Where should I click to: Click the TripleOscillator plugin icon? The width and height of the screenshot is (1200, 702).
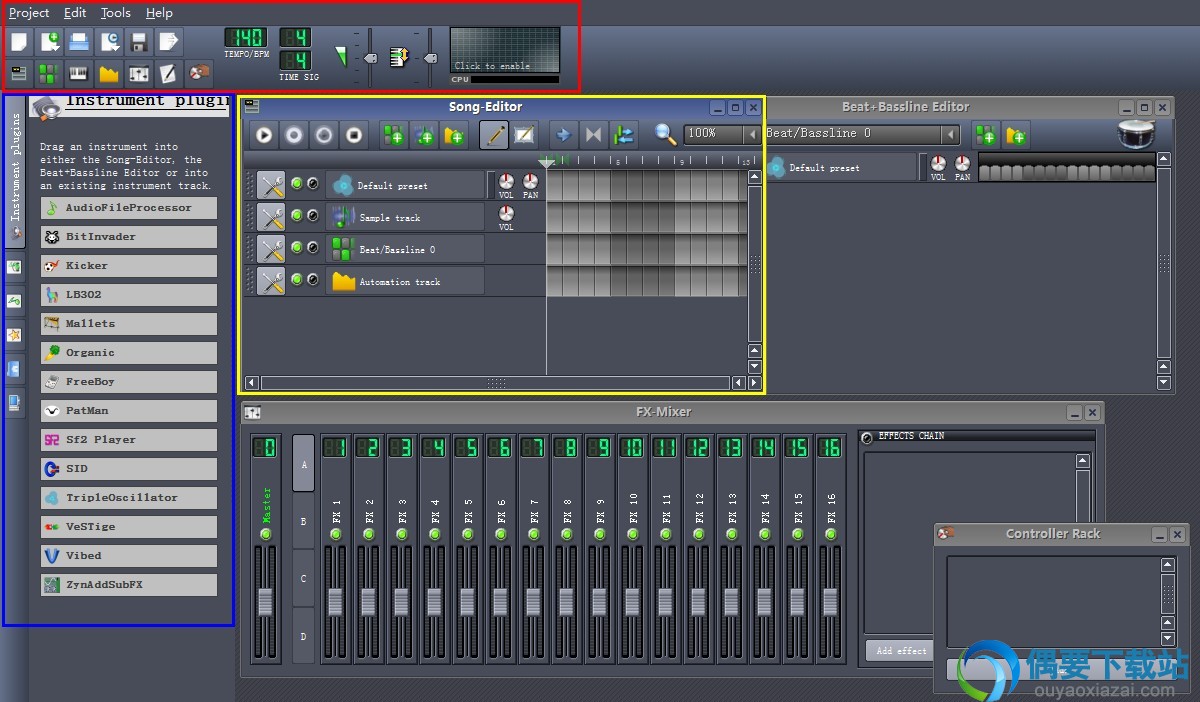[x=52, y=498]
